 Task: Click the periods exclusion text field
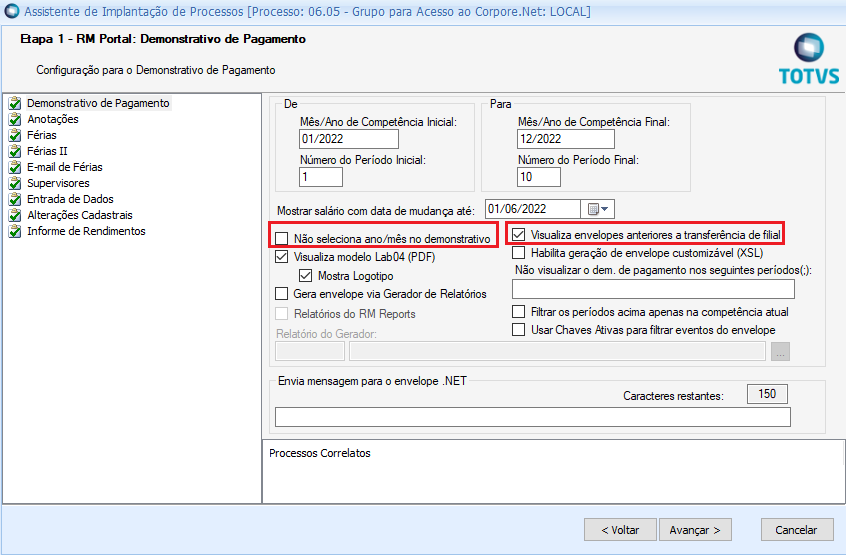pos(653,289)
